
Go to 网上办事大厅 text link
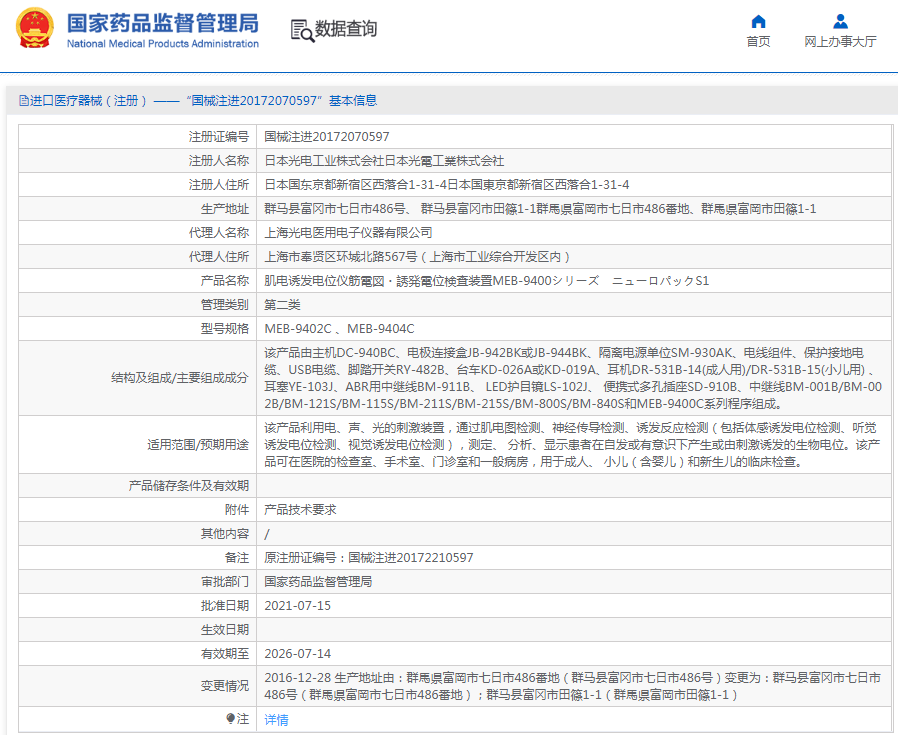click(840, 42)
